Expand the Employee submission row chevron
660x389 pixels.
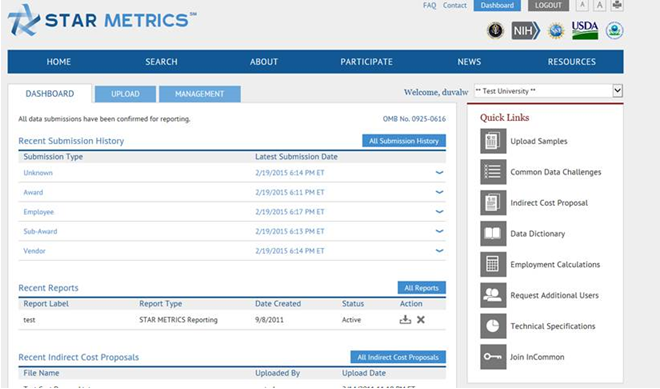pos(439,212)
